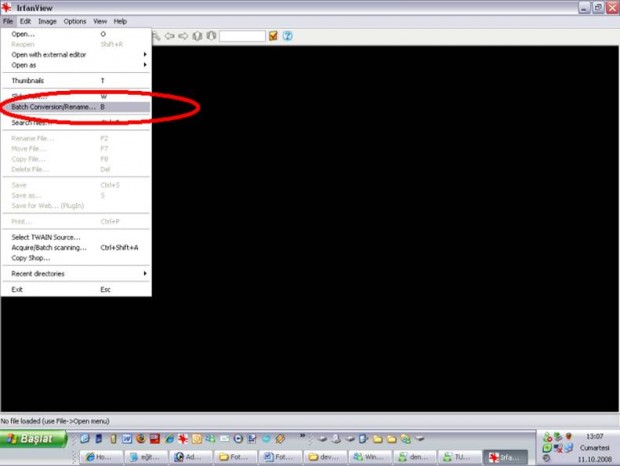Screen dimensions: 620x466
Task: Expand the Recent directories submenu
Action: pyautogui.click(x=76, y=274)
